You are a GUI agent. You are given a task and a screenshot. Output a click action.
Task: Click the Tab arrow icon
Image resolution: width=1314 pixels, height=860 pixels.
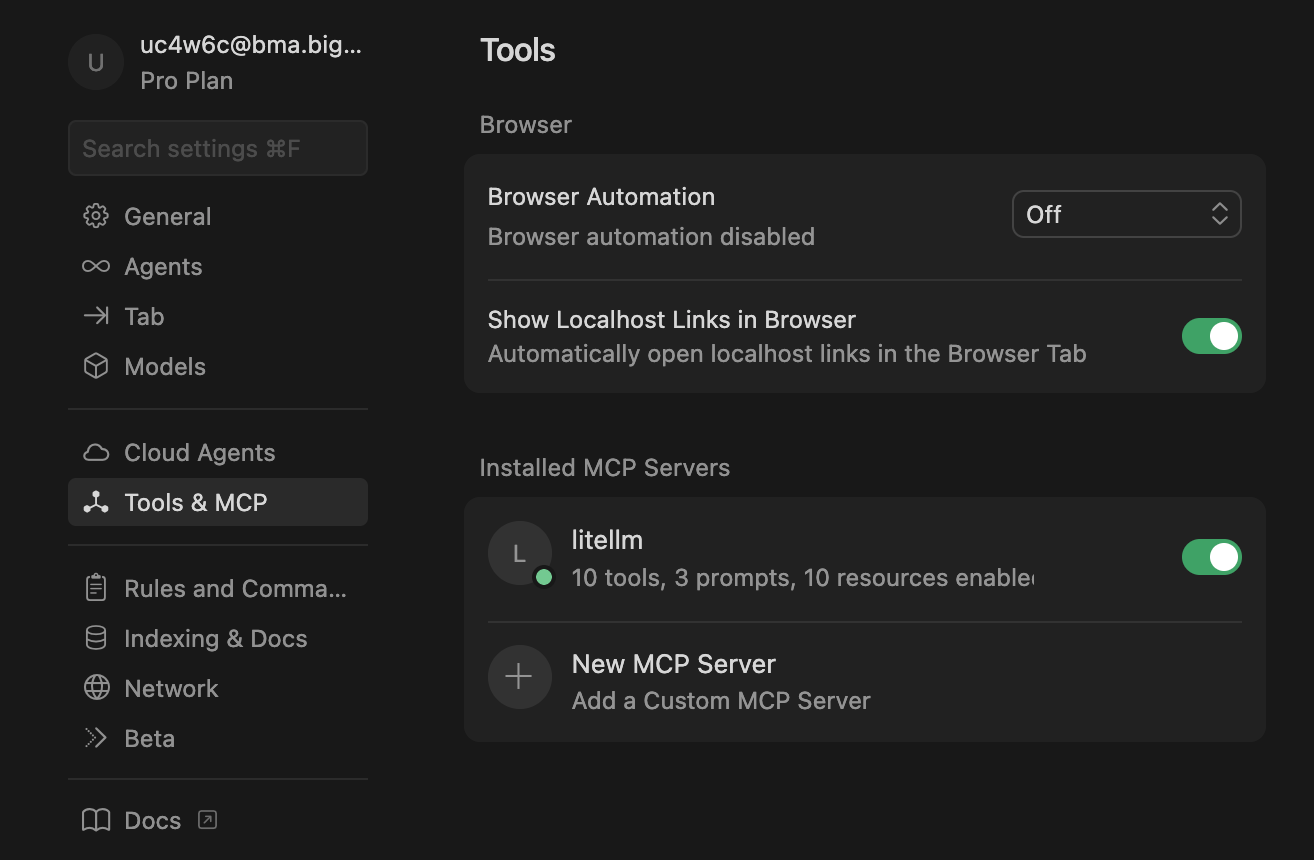pyautogui.click(x=96, y=316)
